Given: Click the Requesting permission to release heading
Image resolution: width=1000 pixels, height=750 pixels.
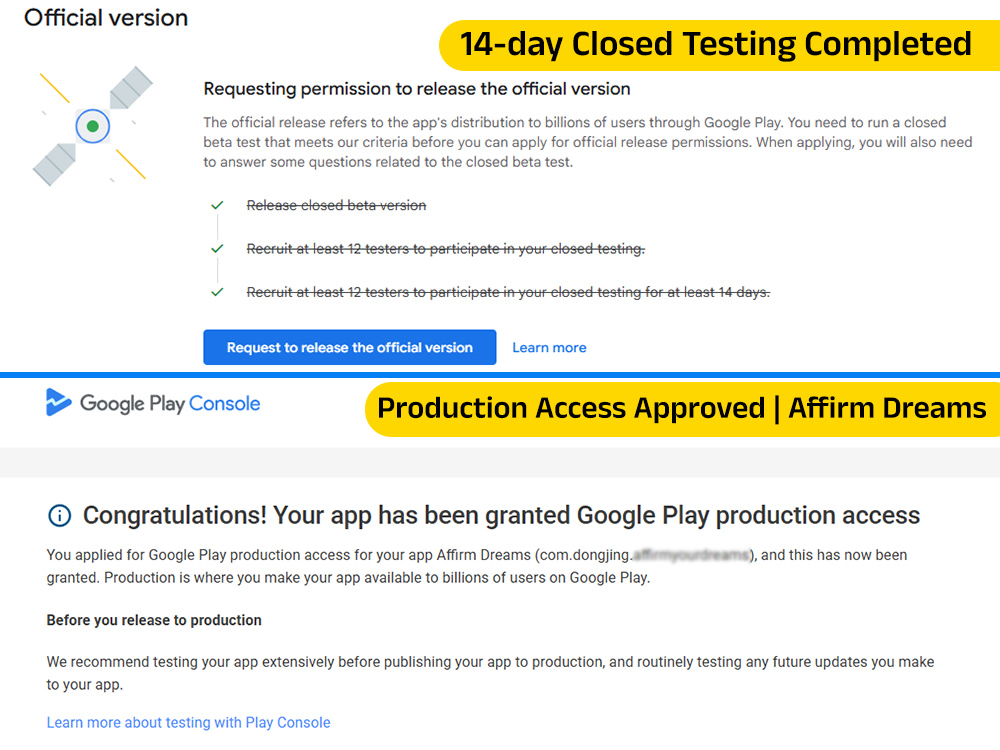Looking at the screenshot, I should (416, 89).
